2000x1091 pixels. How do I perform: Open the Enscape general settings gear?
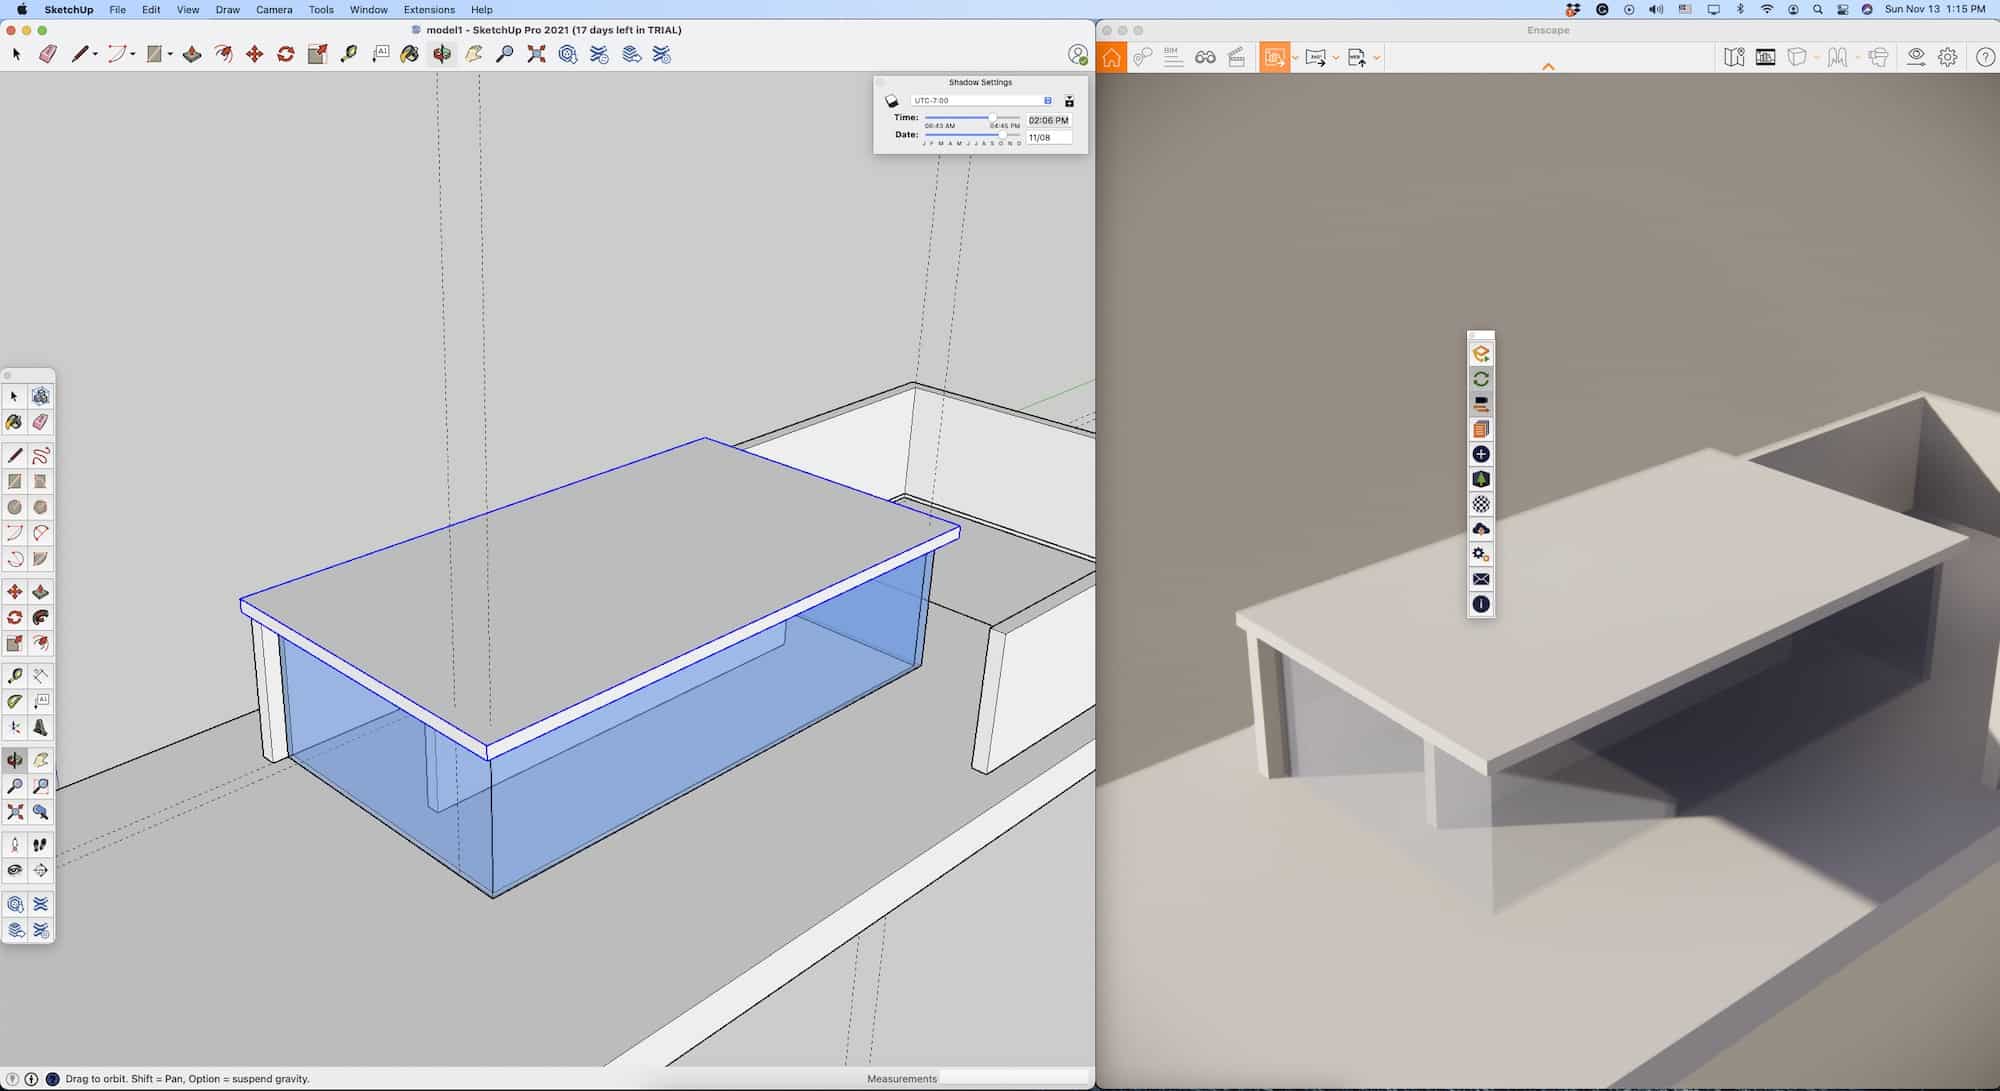(1947, 57)
